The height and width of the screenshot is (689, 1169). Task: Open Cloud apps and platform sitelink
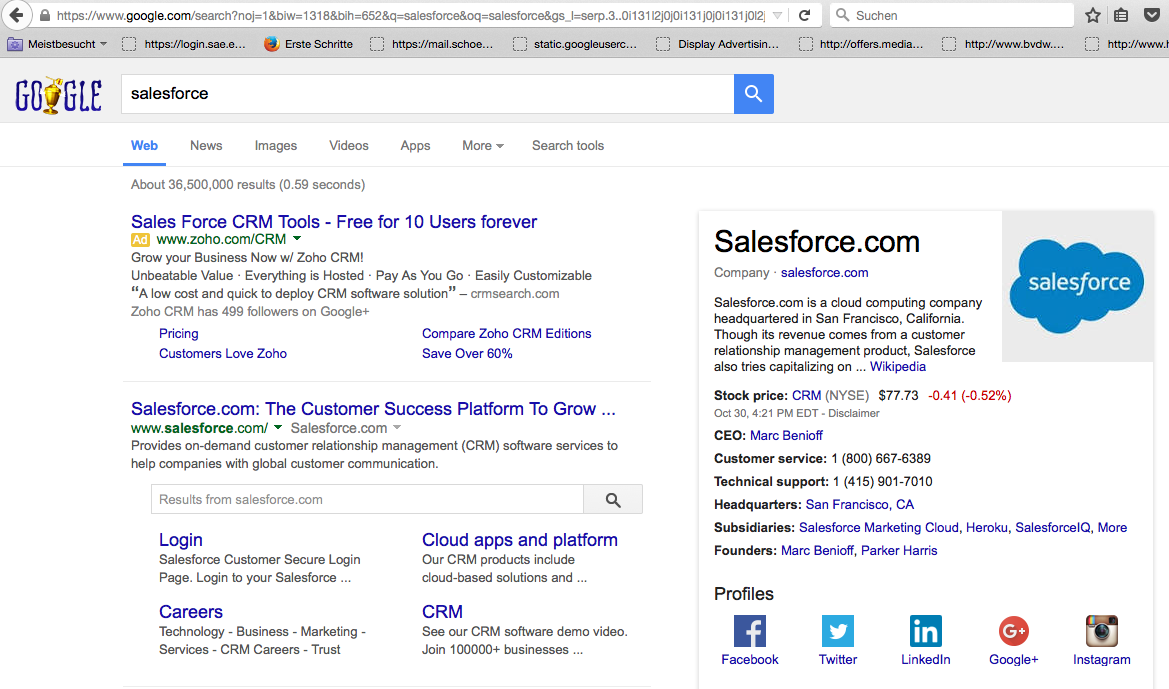pyautogui.click(x=520, y=540)
